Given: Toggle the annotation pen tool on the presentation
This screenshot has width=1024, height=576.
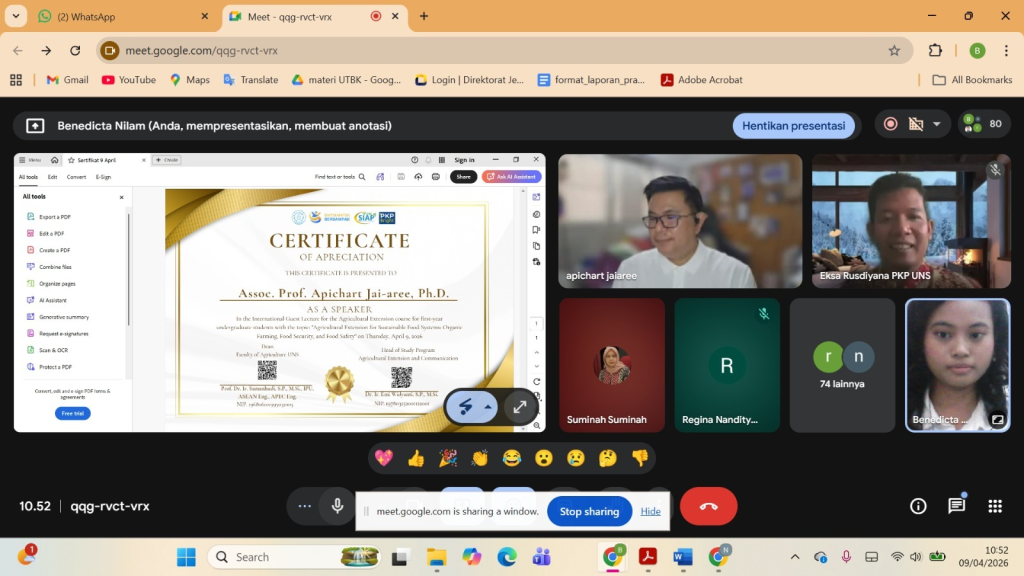Looking at the screenshot, I should [465, 406].
